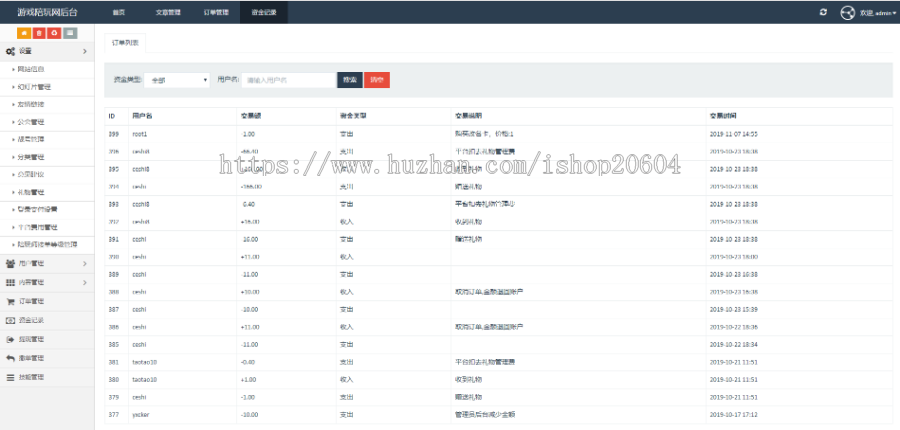Go to 首页 in top navigation

point(119,12)
